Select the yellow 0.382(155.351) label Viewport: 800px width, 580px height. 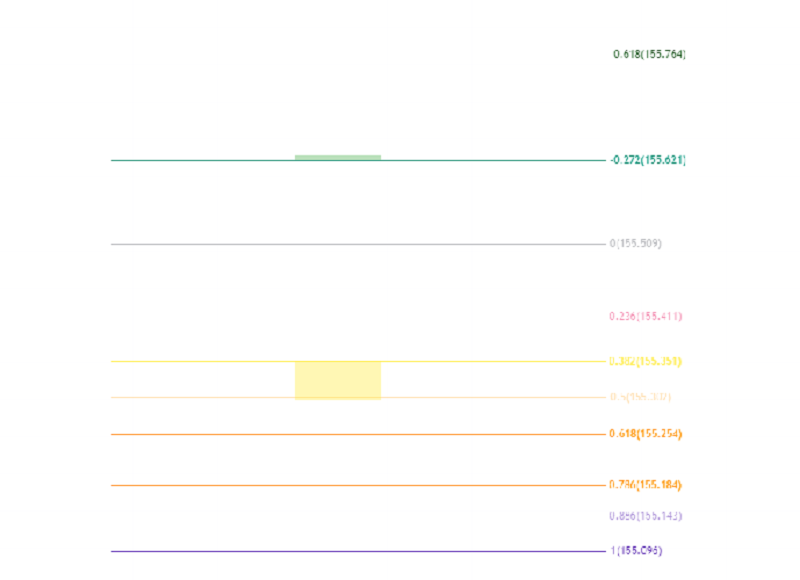[x=645, y=361]
